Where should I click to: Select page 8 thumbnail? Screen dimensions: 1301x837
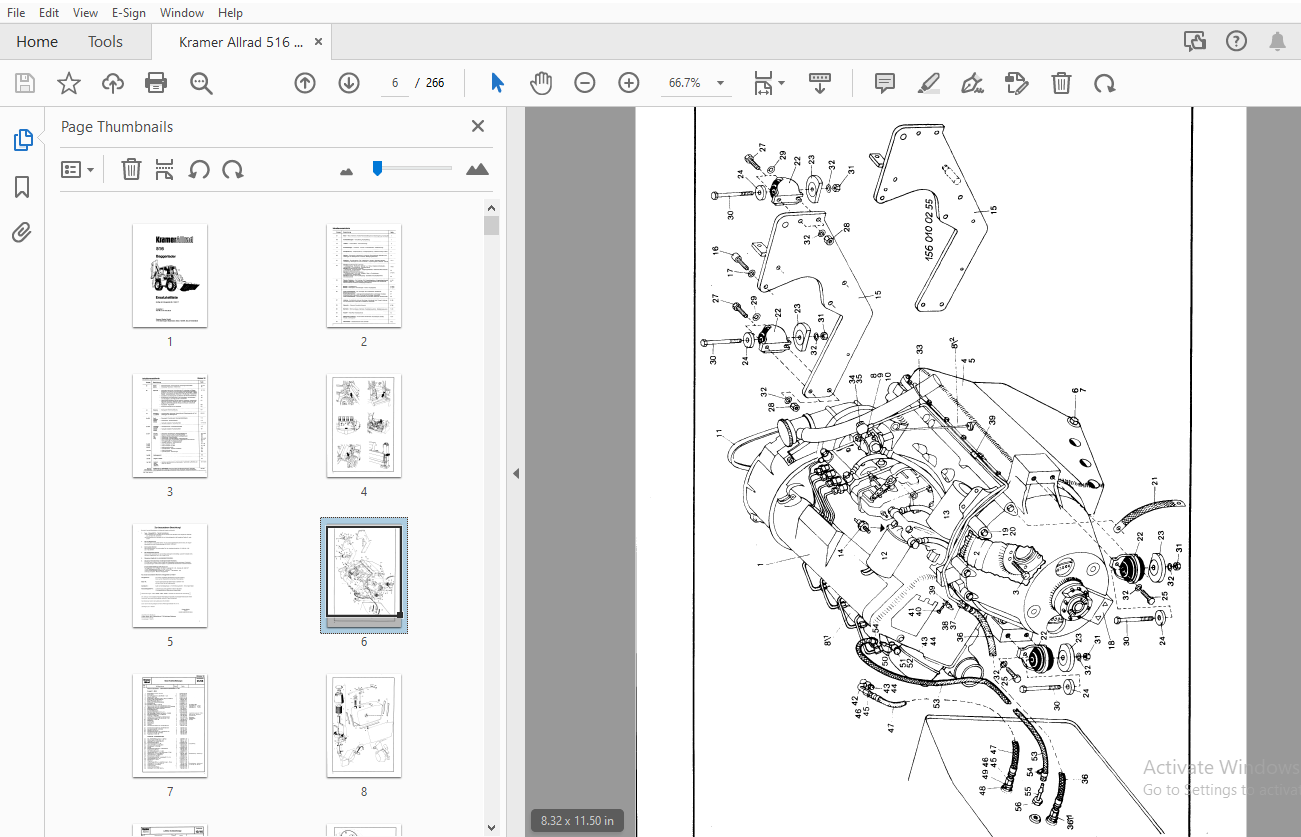tap(364, 725)
